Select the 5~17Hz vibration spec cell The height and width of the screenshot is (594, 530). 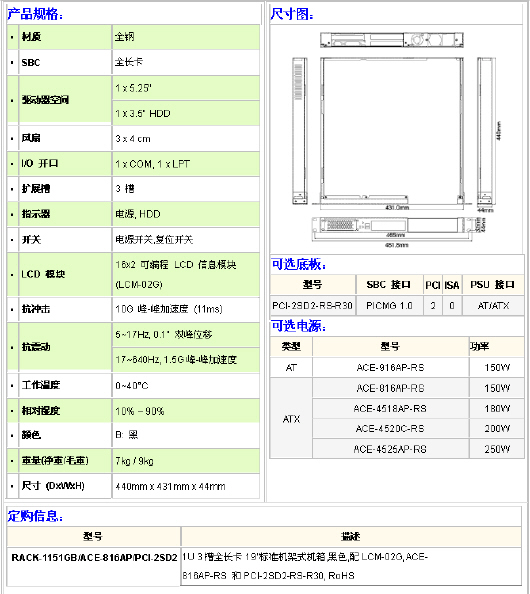[186, 335]
